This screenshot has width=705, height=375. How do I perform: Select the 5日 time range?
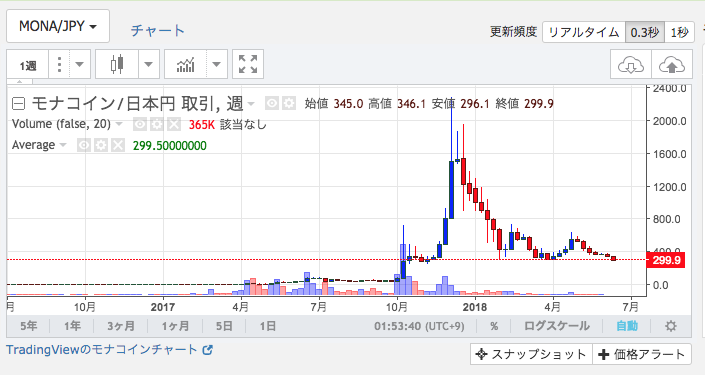point(224,326)
